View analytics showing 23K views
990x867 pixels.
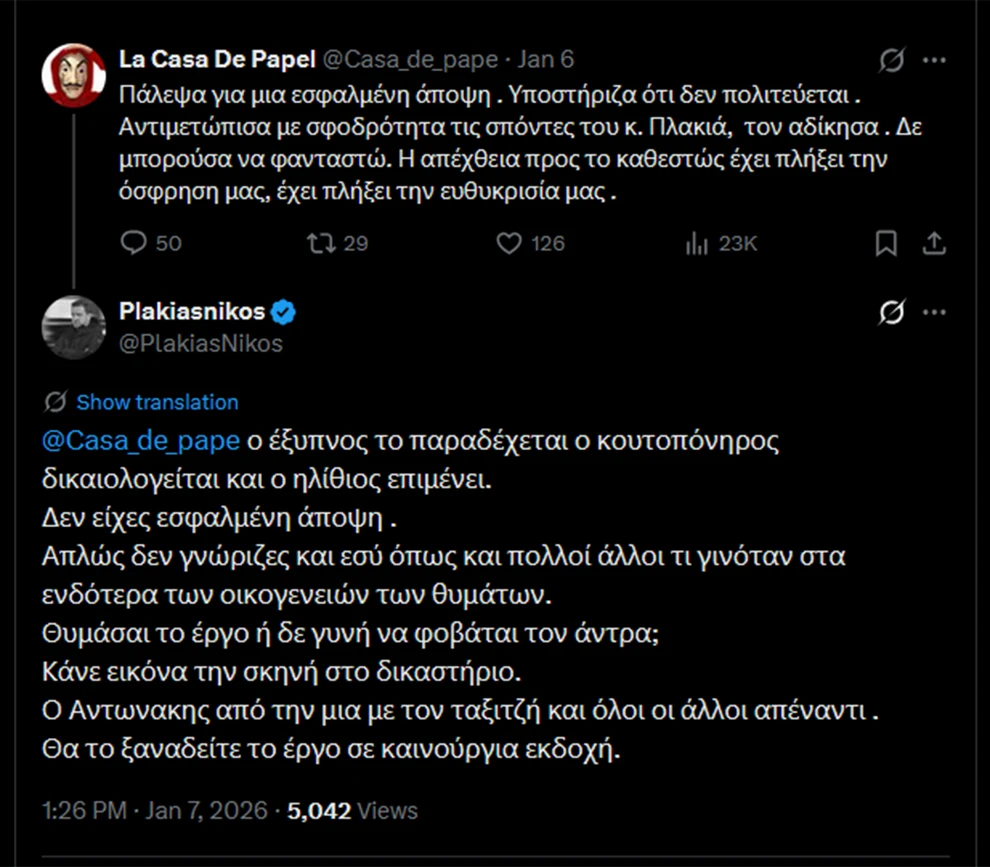pos(696,243)
